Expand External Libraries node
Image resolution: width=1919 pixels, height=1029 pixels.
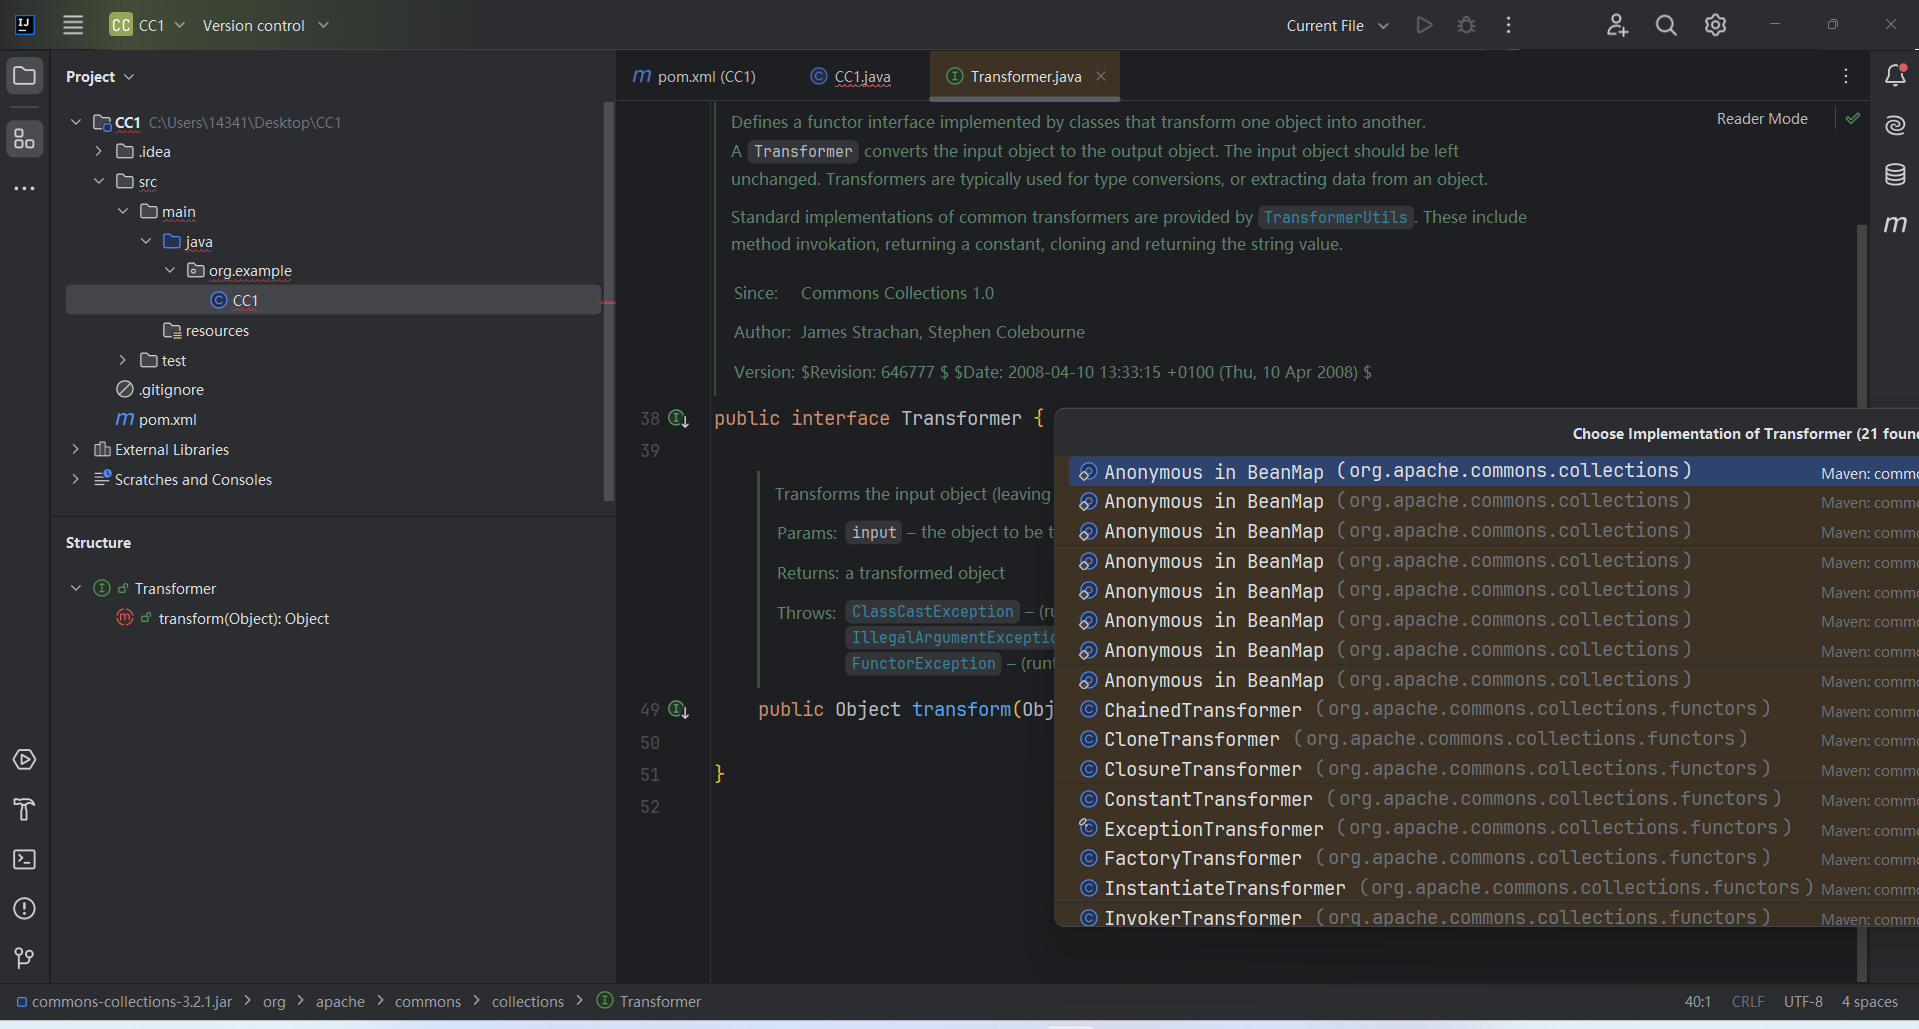click(x=75, y=449)
